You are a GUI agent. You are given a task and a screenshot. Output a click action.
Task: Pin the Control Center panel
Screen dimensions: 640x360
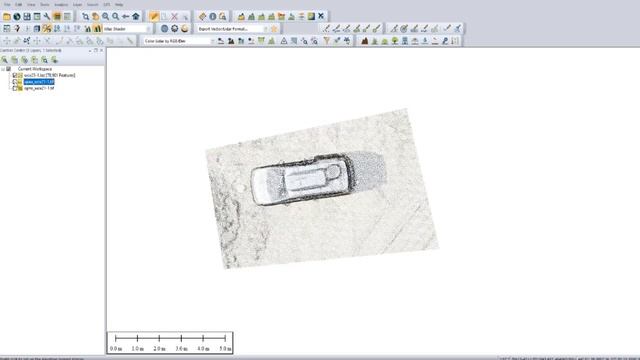coord(90,50)
